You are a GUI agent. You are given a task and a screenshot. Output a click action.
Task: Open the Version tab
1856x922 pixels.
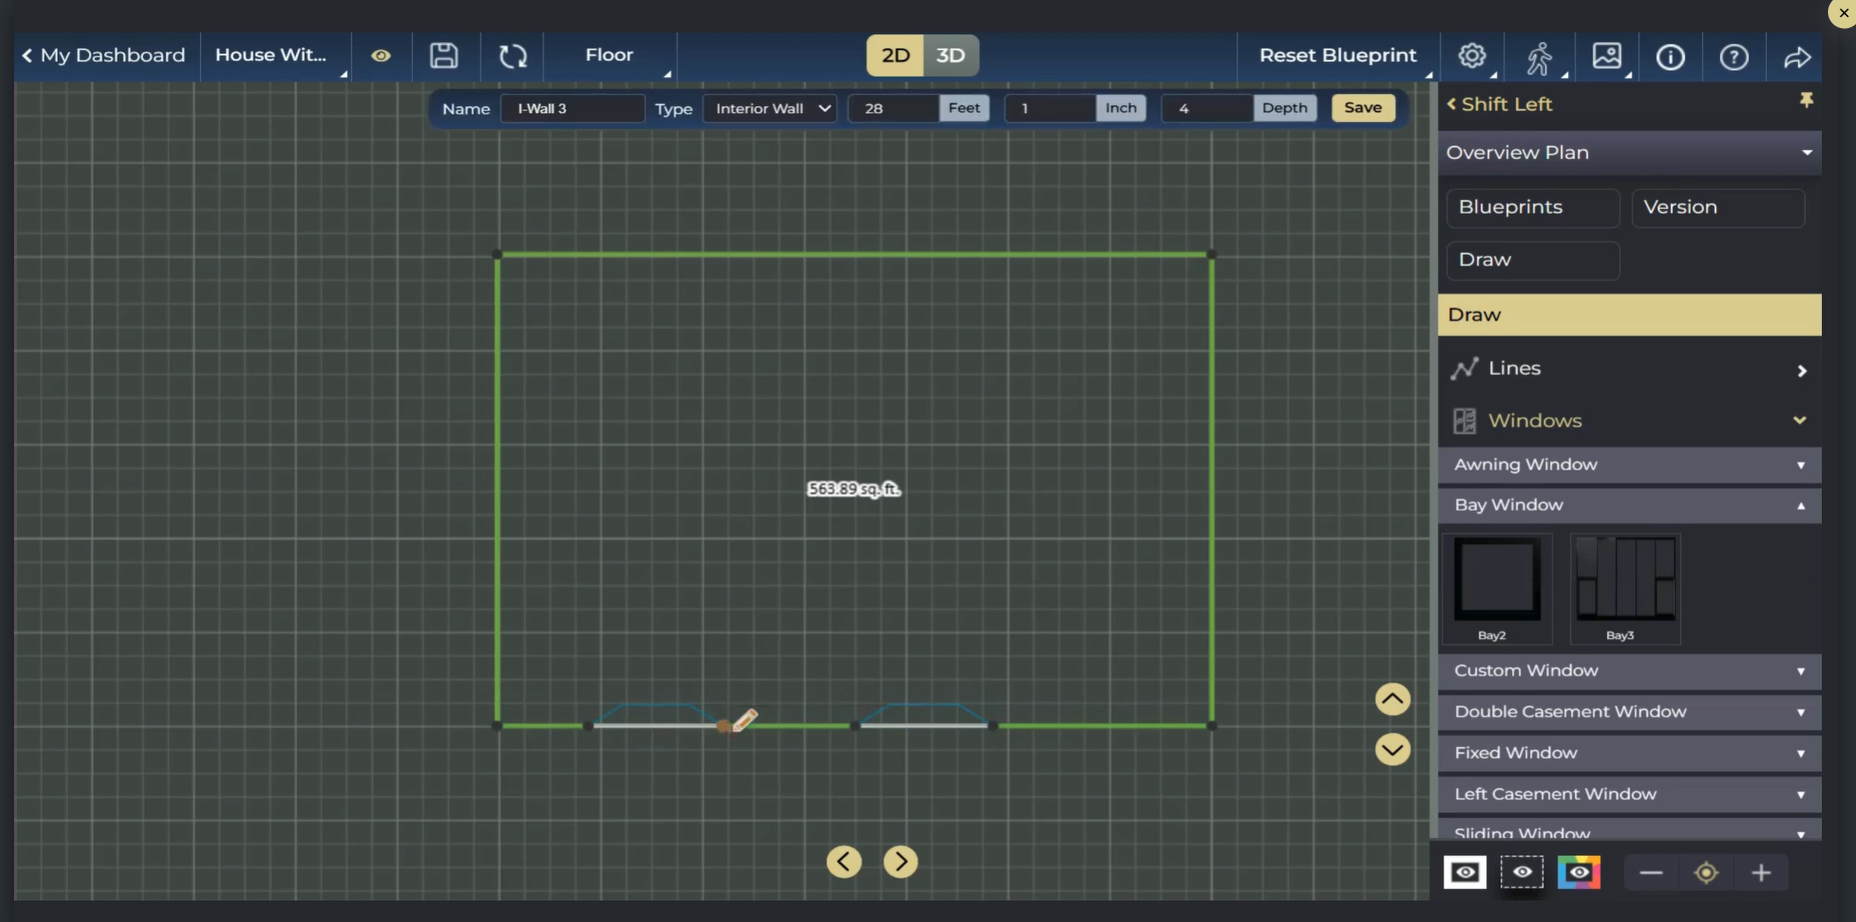point(1718,208)
